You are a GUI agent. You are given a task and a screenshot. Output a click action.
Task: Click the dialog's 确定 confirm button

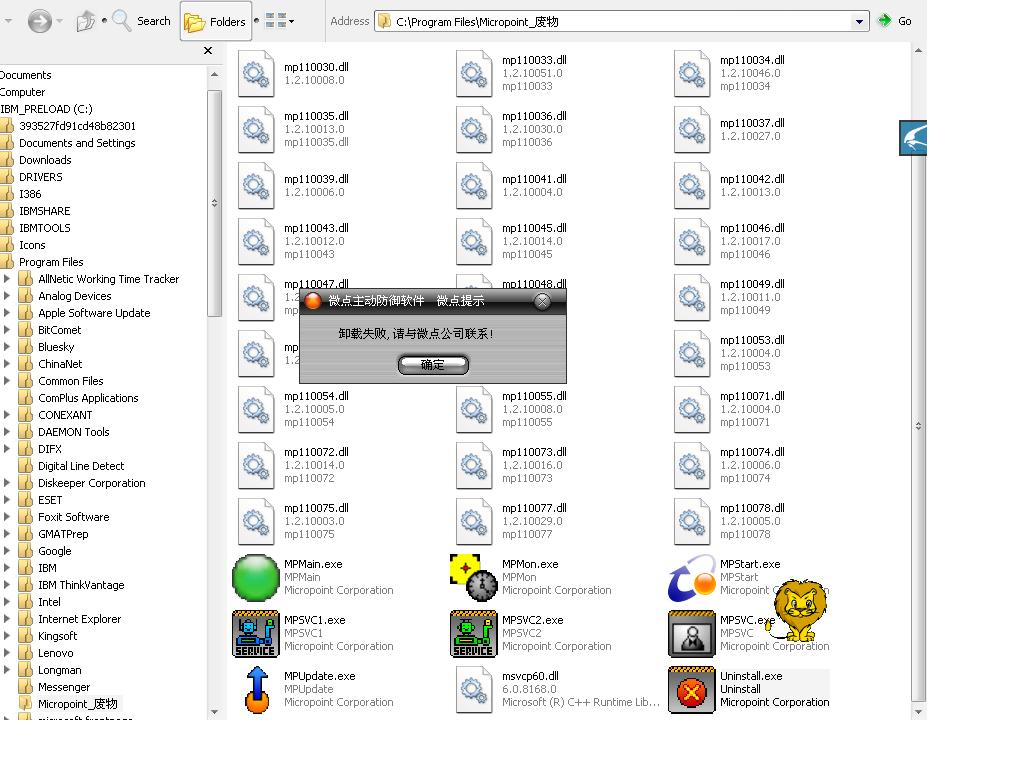coord(433,364)
